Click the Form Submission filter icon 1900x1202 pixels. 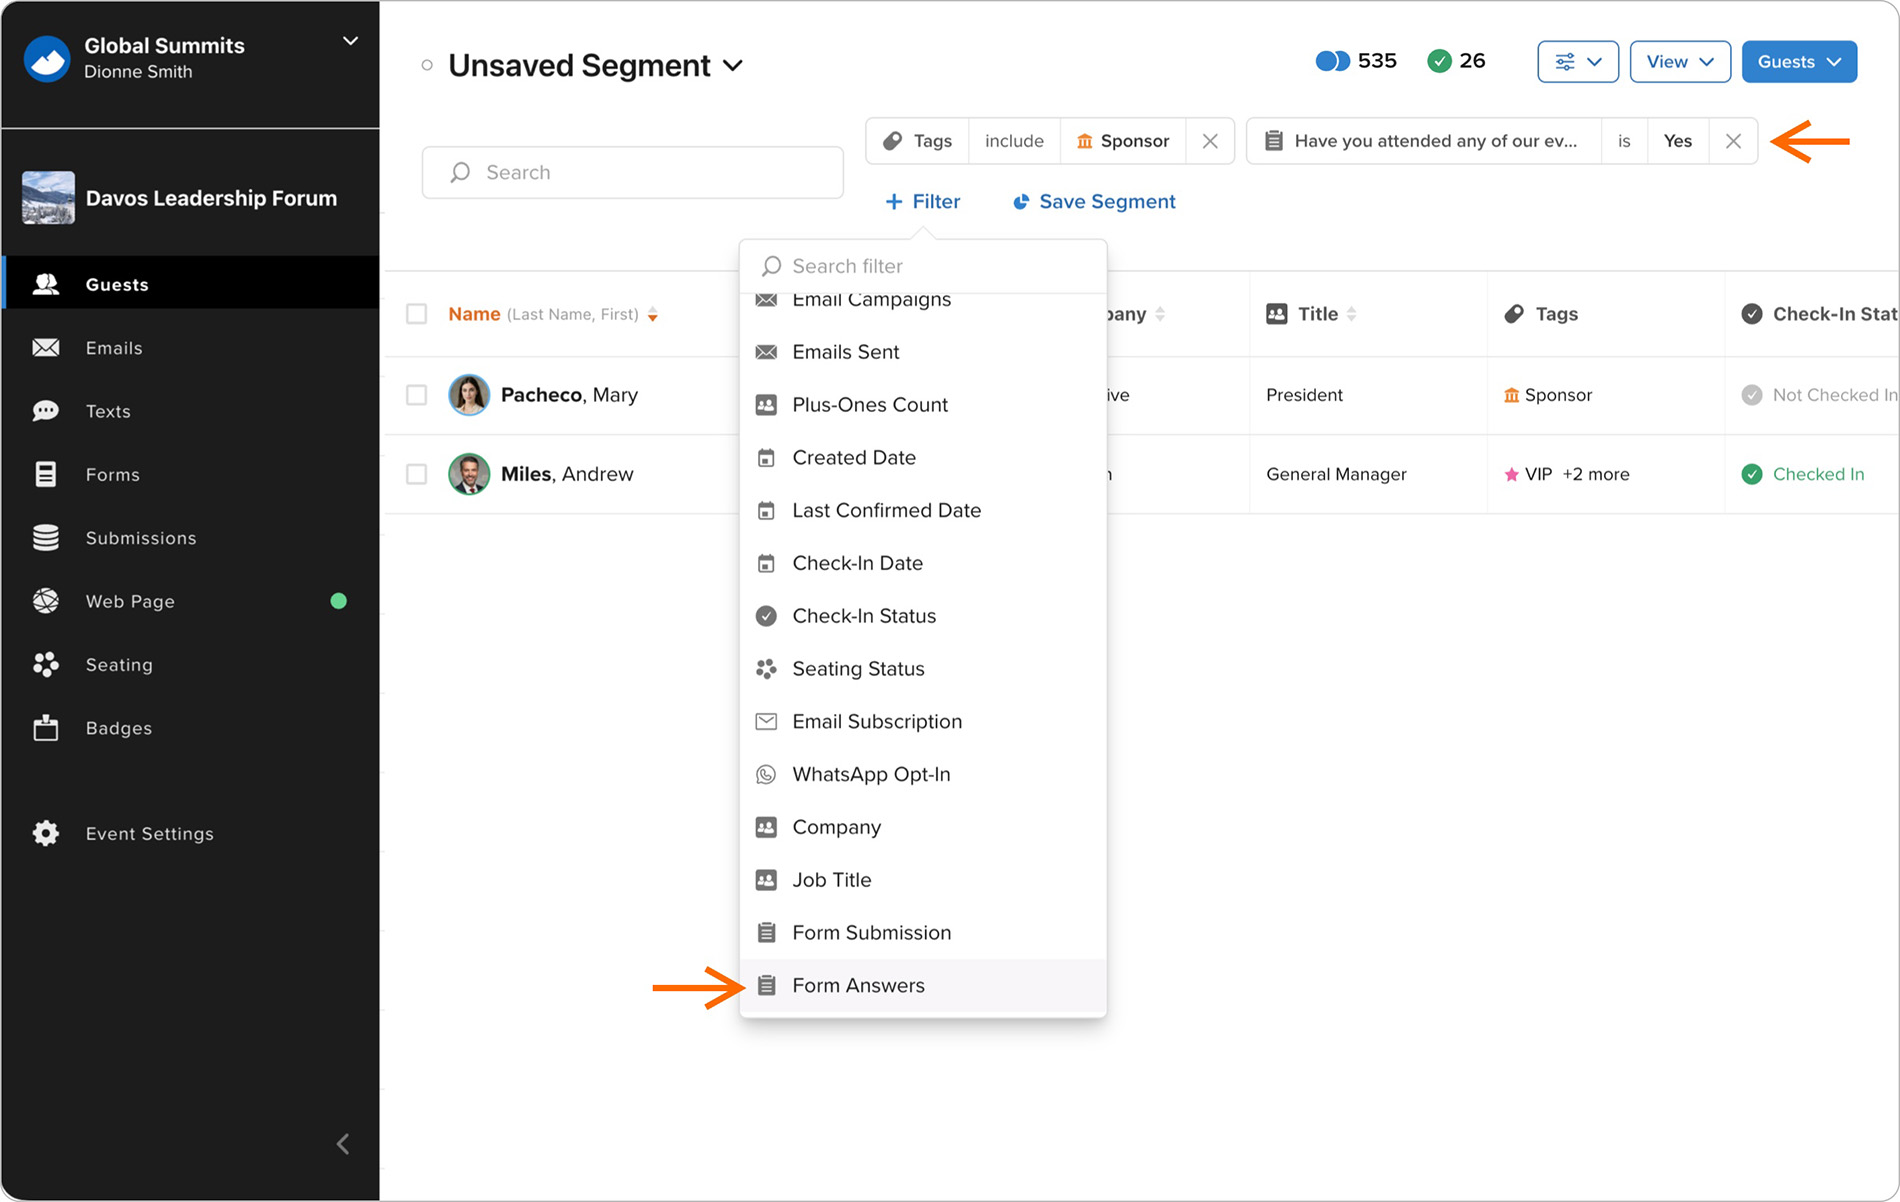tap(766, 933)
